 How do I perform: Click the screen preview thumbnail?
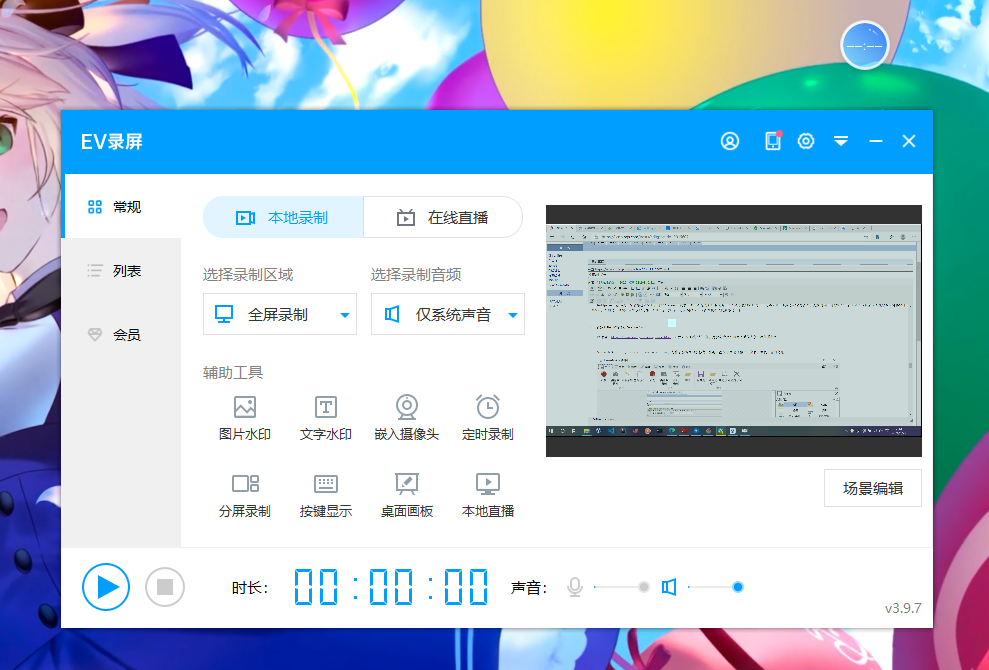(x=734, y=331)
